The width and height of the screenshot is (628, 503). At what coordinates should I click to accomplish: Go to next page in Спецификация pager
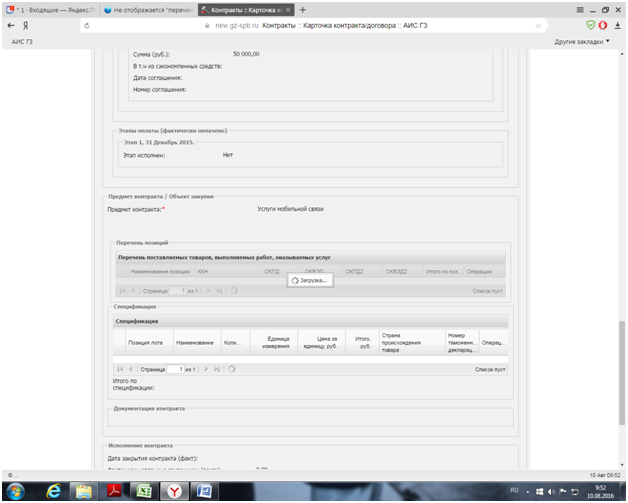coord(206,369)
